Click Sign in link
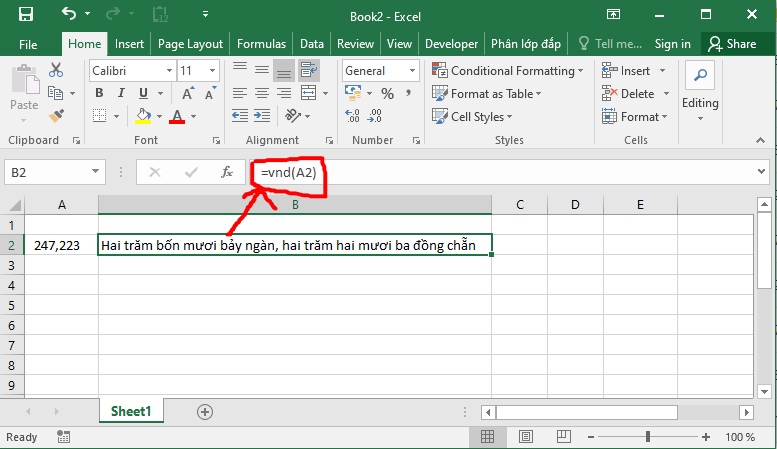This screenshot has height=449, width=777. (672, 44)
